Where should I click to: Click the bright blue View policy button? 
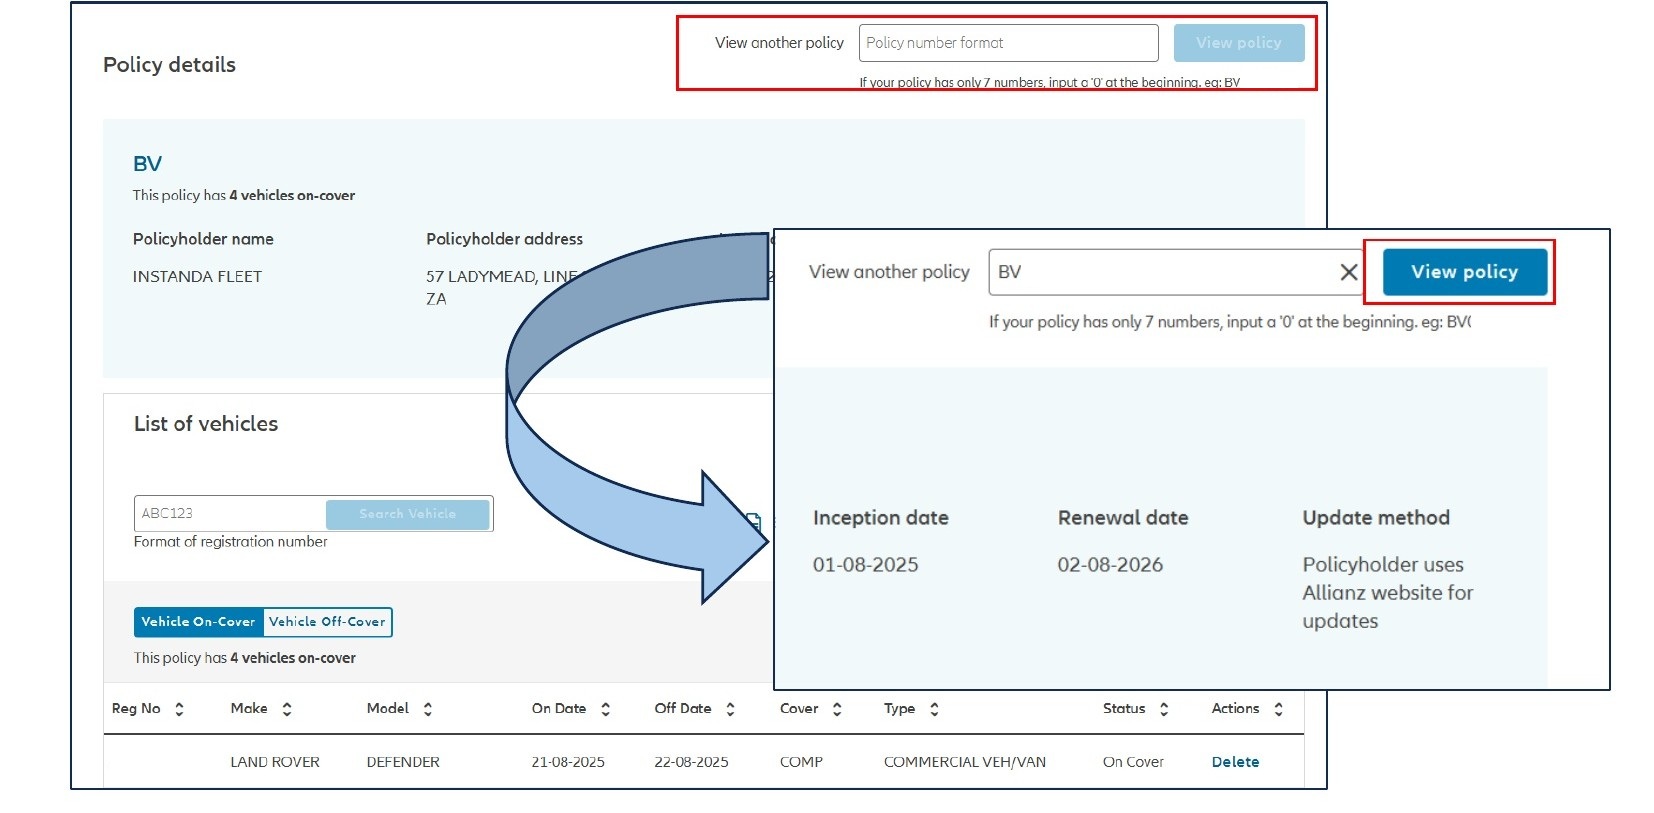[x=1464, y=272]
